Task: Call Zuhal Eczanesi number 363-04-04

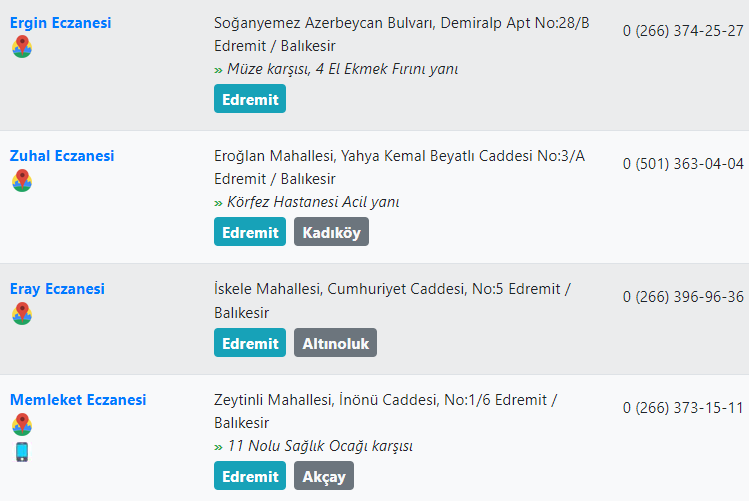Action: (683, 164)
